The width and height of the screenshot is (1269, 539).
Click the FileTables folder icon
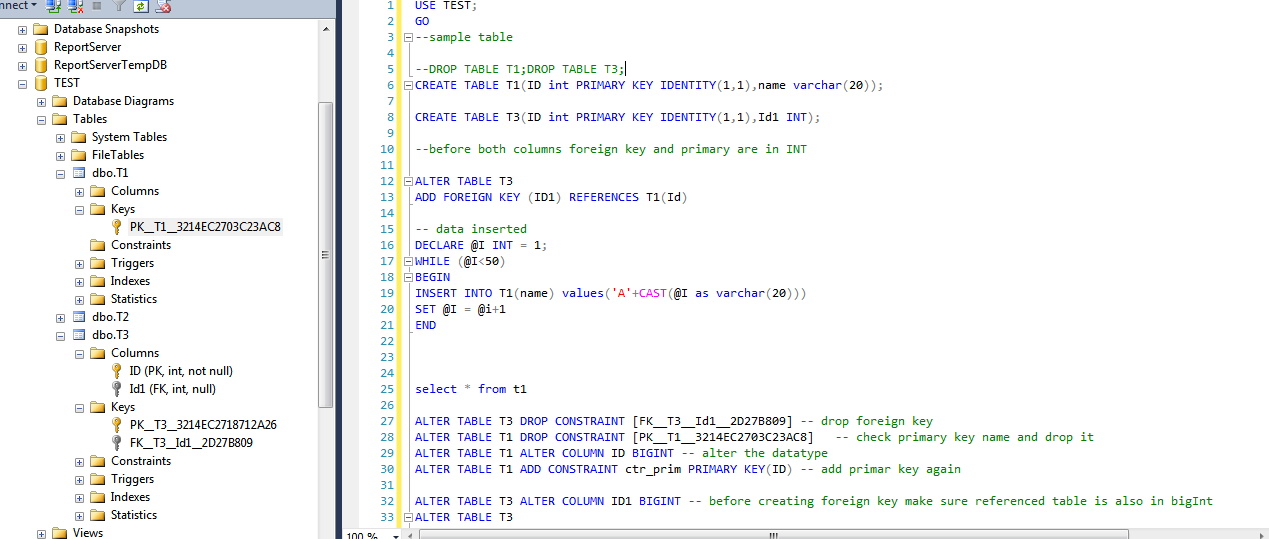coord(79,155)
